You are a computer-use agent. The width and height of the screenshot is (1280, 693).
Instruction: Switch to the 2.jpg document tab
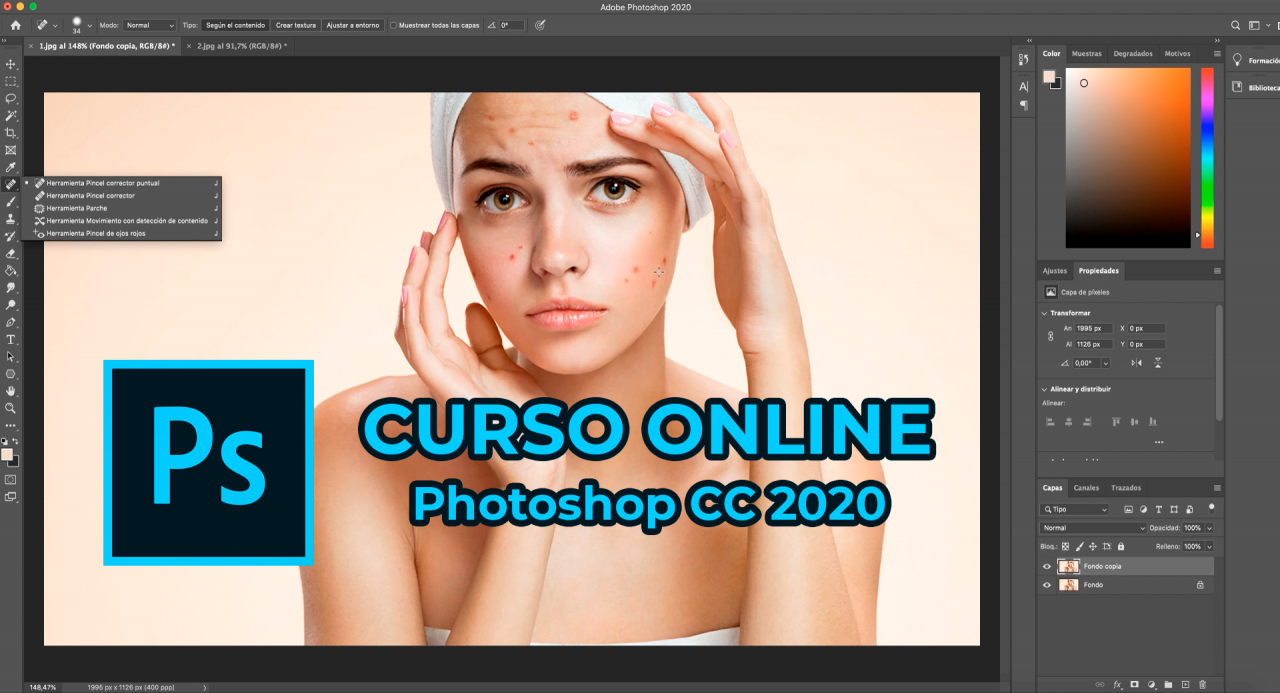point(242,46)
